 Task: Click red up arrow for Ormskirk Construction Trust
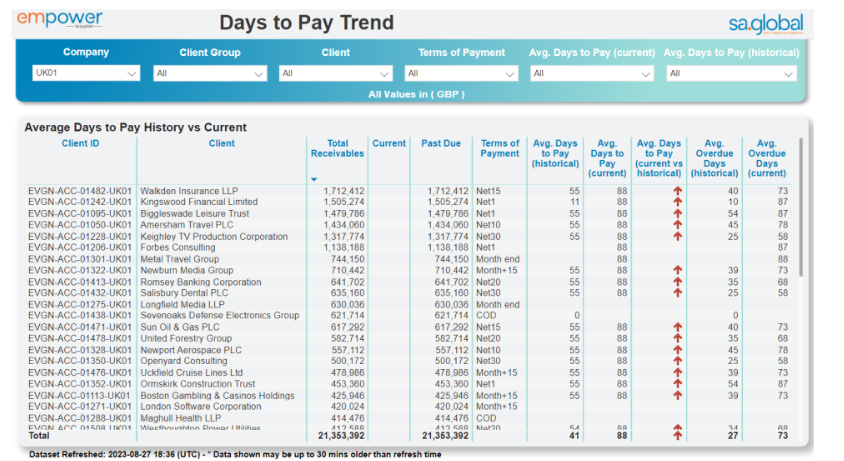(x=678, y=384)
